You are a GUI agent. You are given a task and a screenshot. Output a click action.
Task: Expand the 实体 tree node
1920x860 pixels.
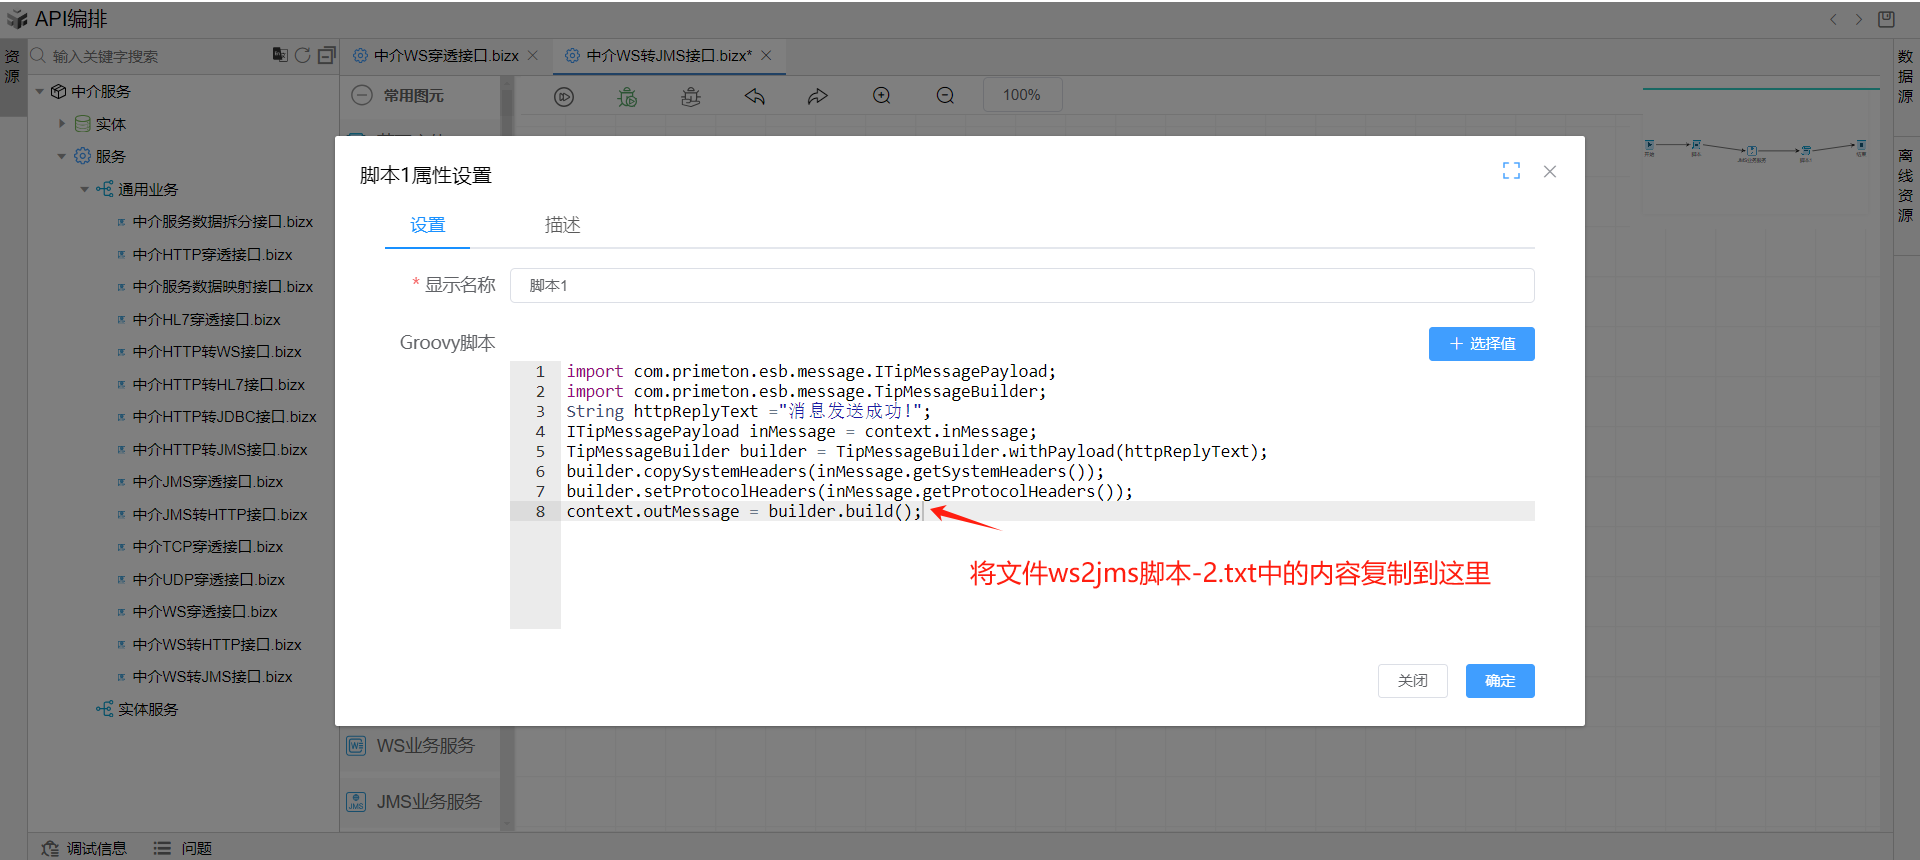coord(62,124)
